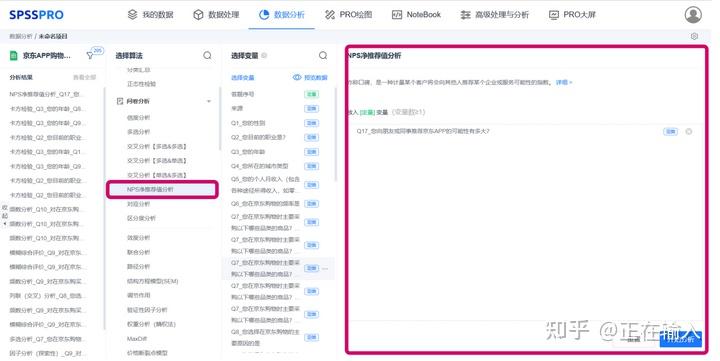Select 交叉分析【多选&单选】 algorithm
720x361 pixels.
[x=157, y=161]
